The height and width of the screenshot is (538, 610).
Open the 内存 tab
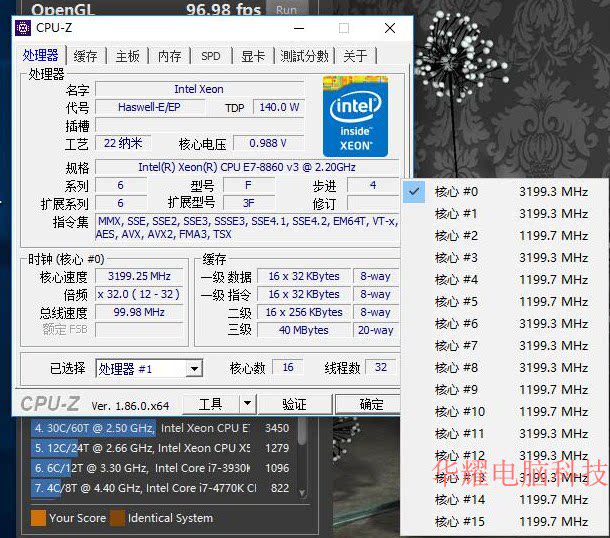[x=169, y=56]
